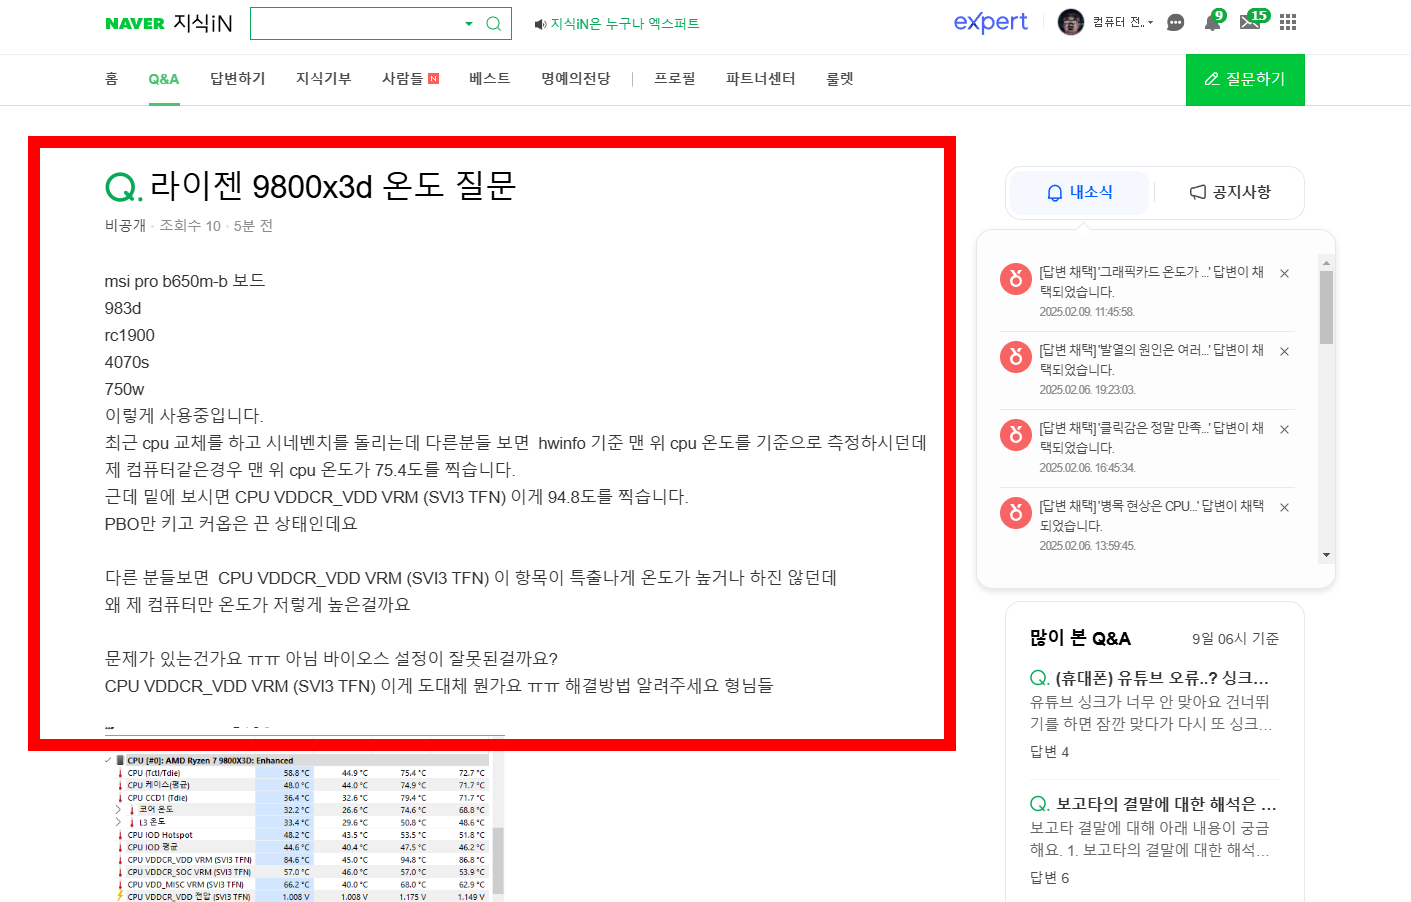The image size is (1411, 902).
Task: Switch to the 내소식 tab
Action: coord(1080,192)
